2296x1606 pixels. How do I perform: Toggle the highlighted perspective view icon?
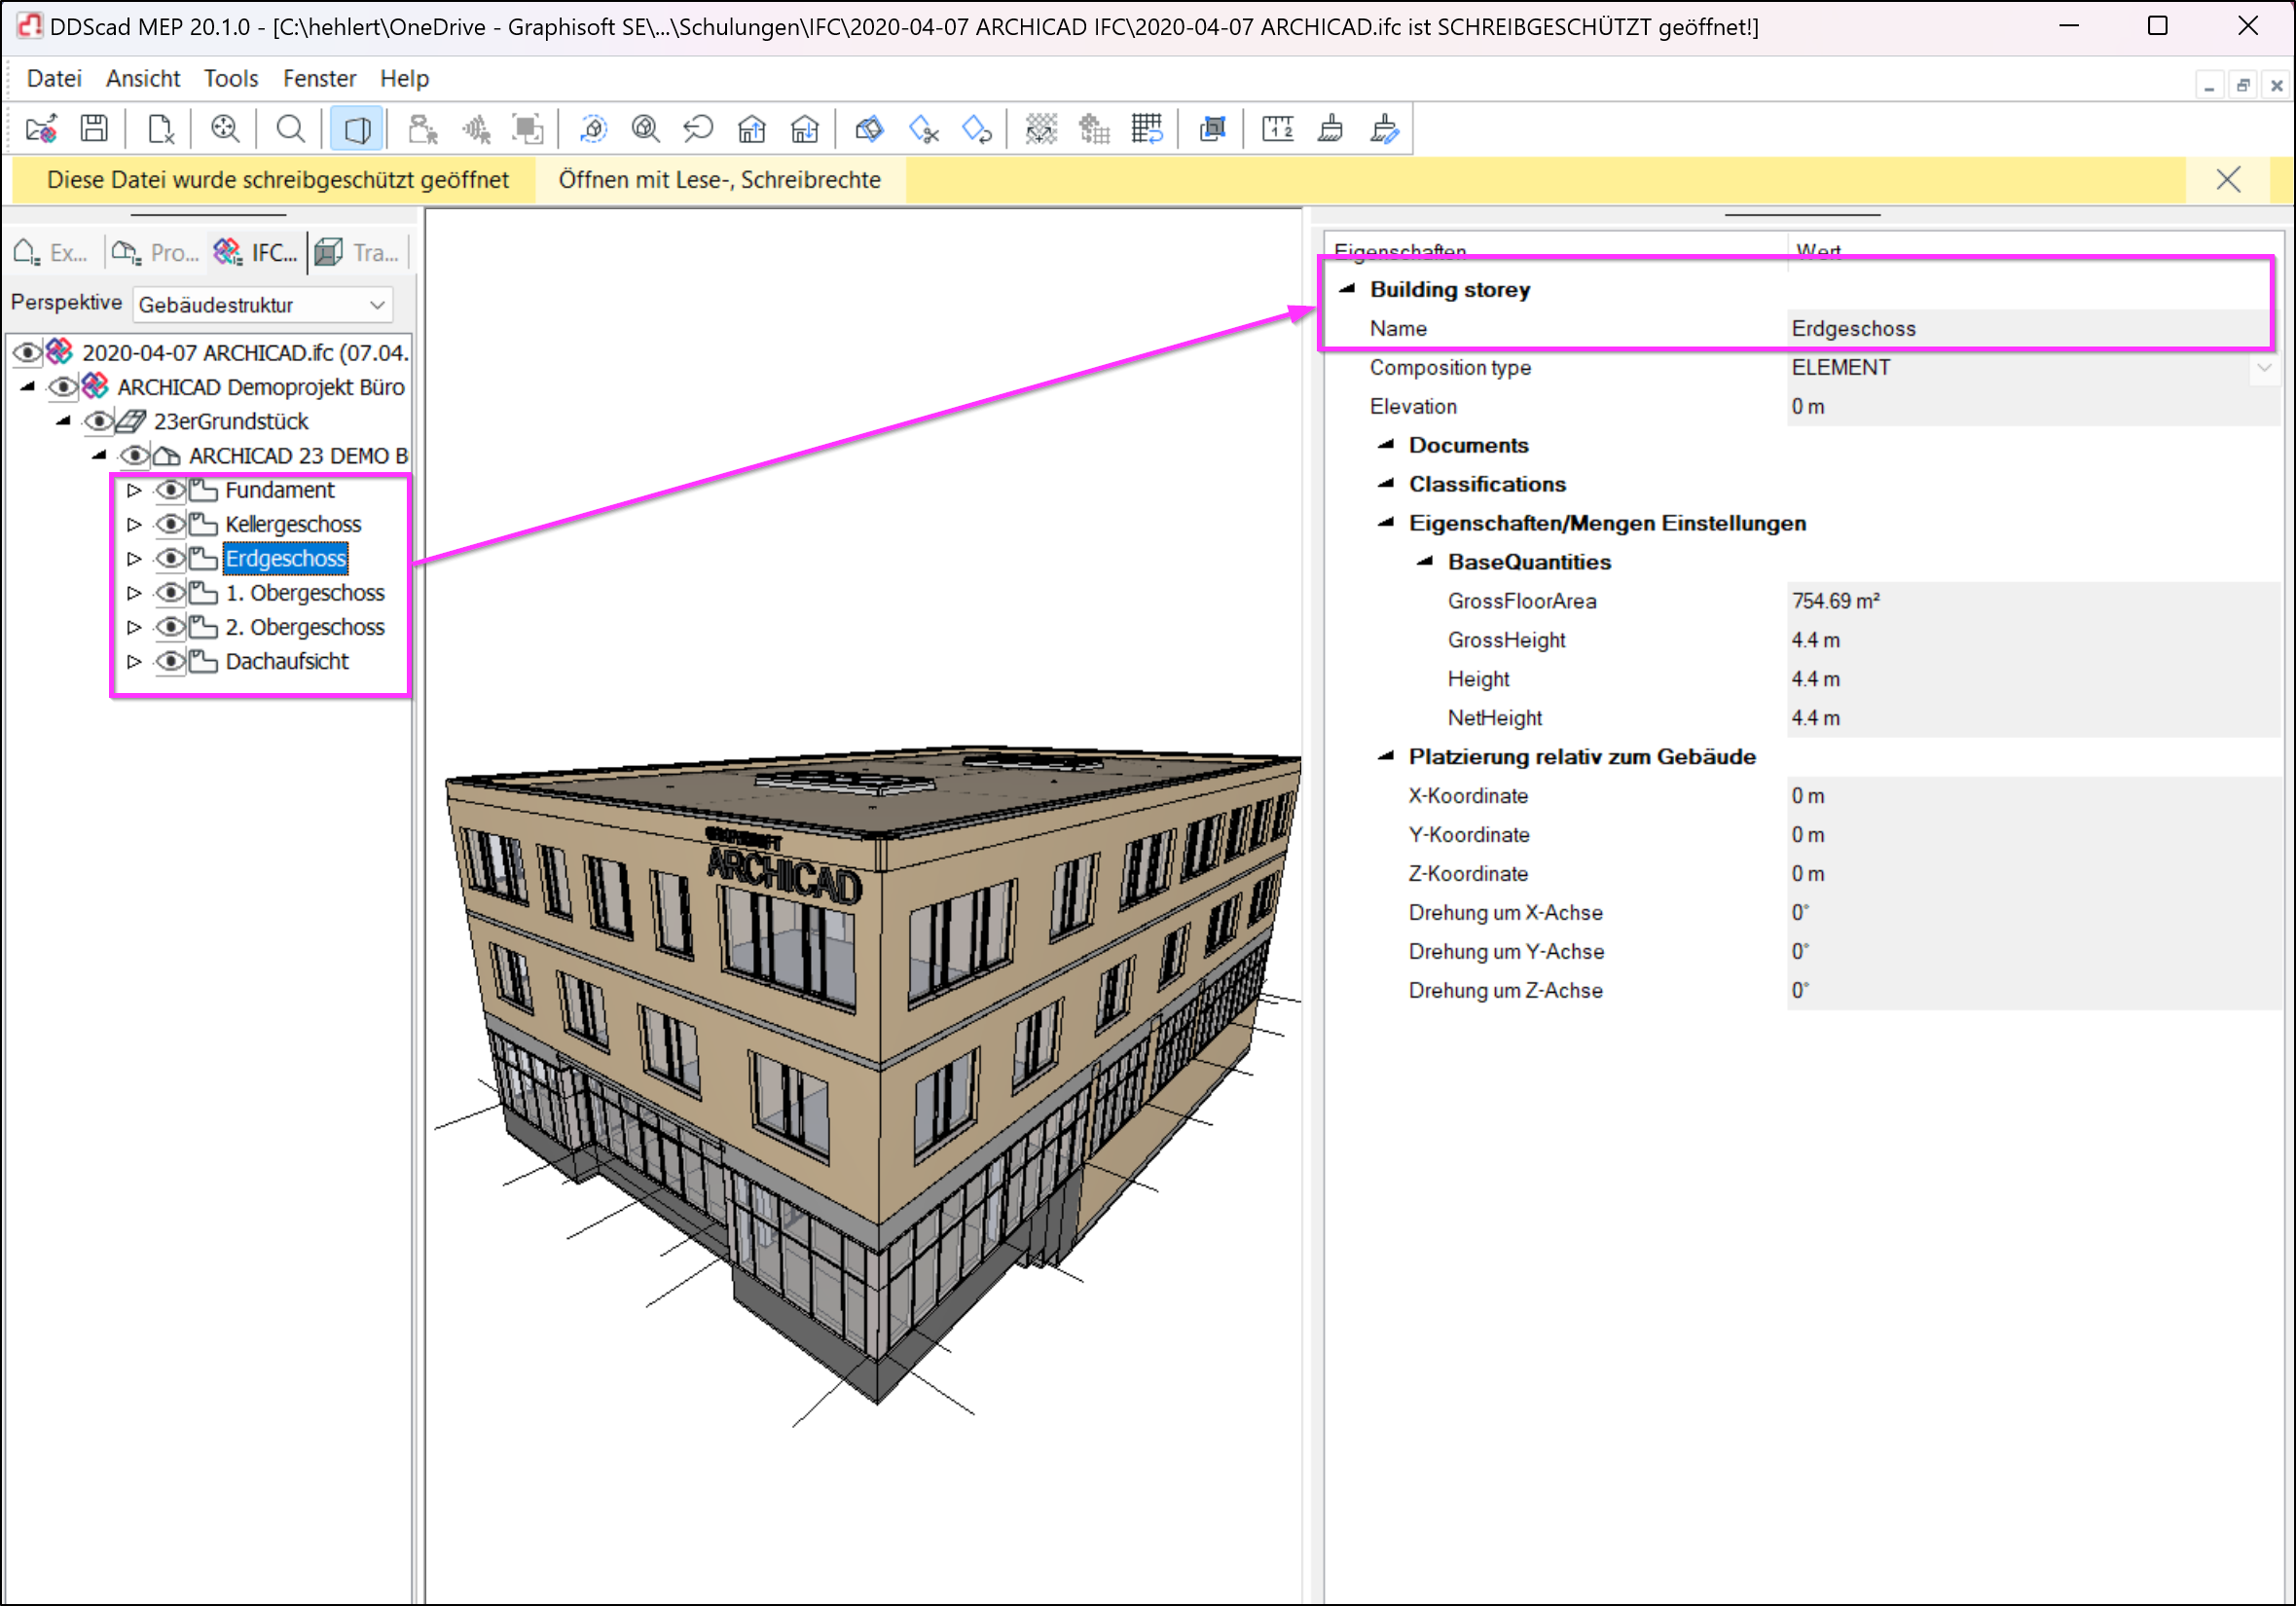click(356, 129)
